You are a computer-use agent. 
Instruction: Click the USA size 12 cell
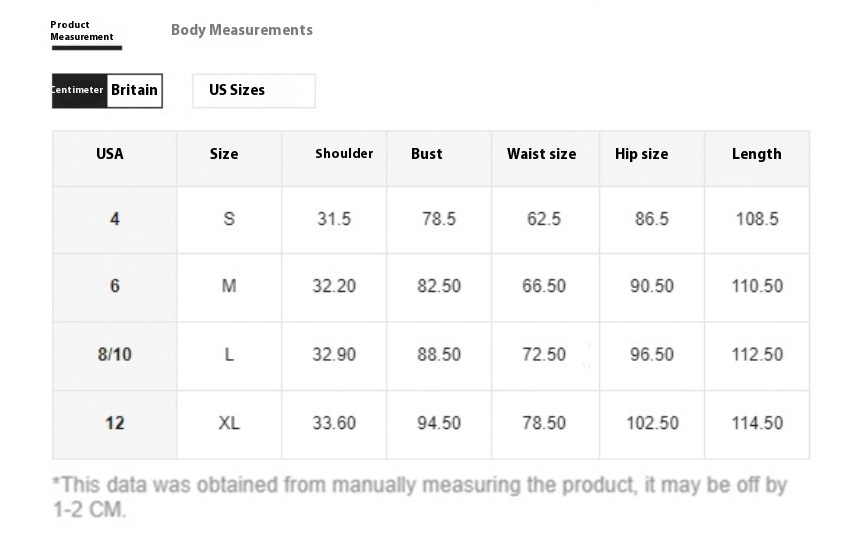point(115,423)
